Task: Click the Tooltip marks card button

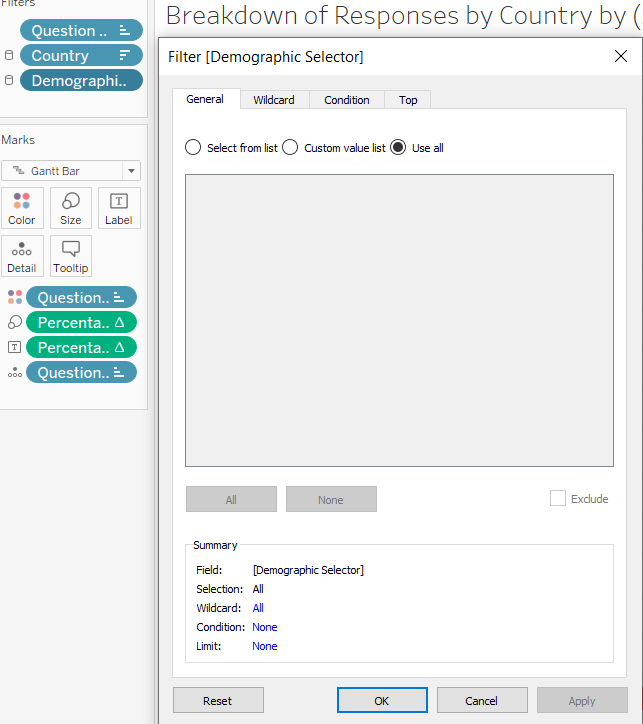Action: 71,256
